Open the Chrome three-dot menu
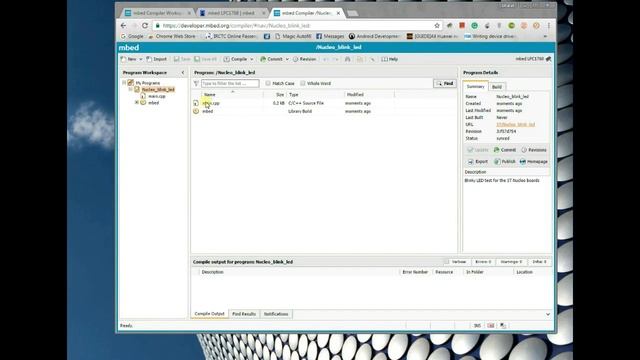640x360 pixels. (x=549, y=25)
